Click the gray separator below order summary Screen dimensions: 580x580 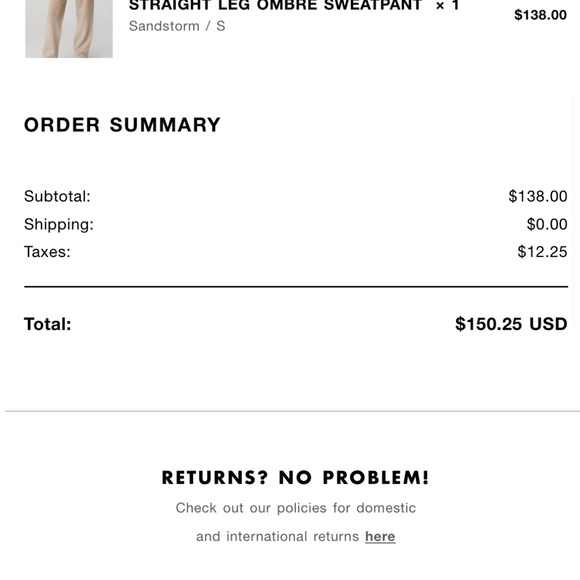point(292,411)
